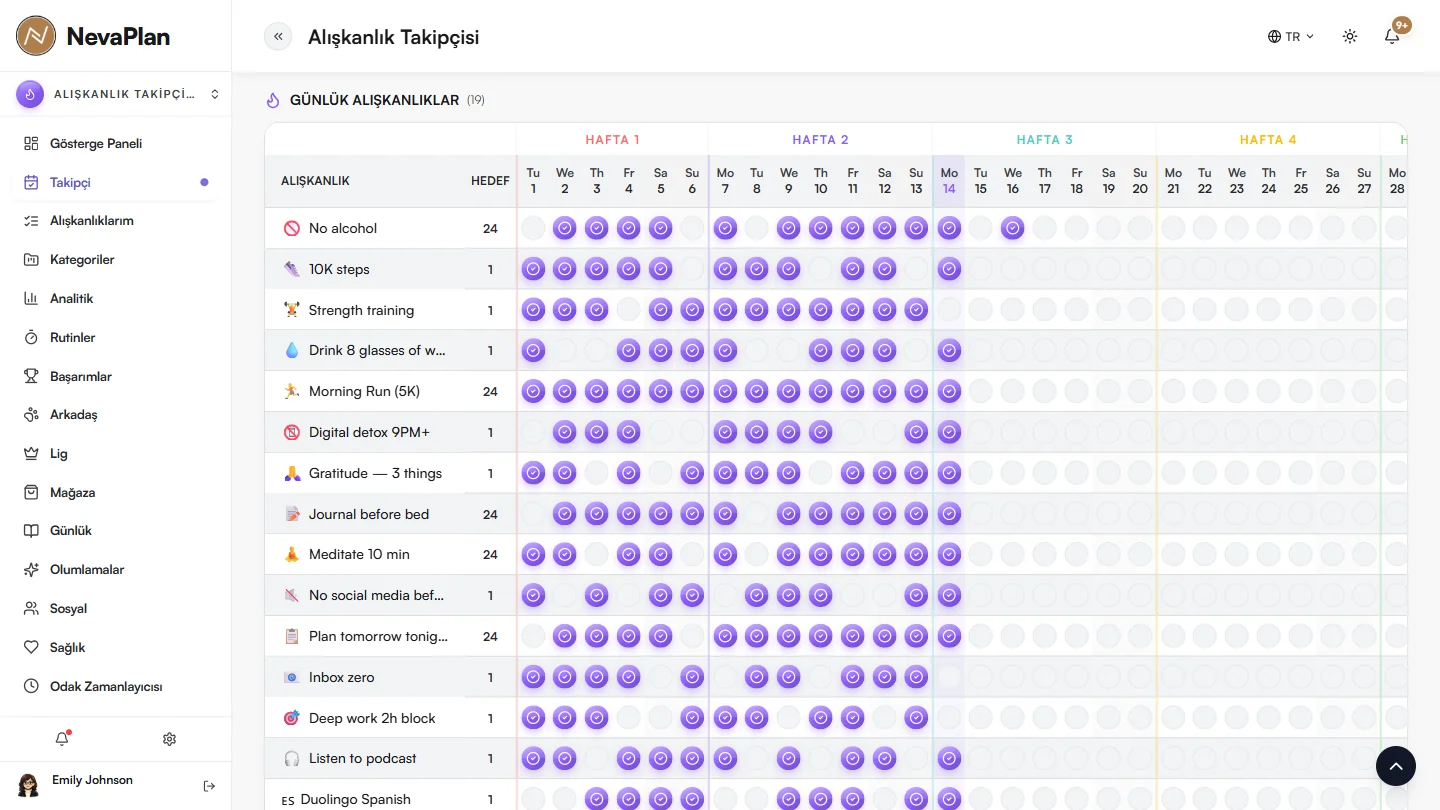
Task: Click back-to-top arrow button
Action: tap(1396, 766)
